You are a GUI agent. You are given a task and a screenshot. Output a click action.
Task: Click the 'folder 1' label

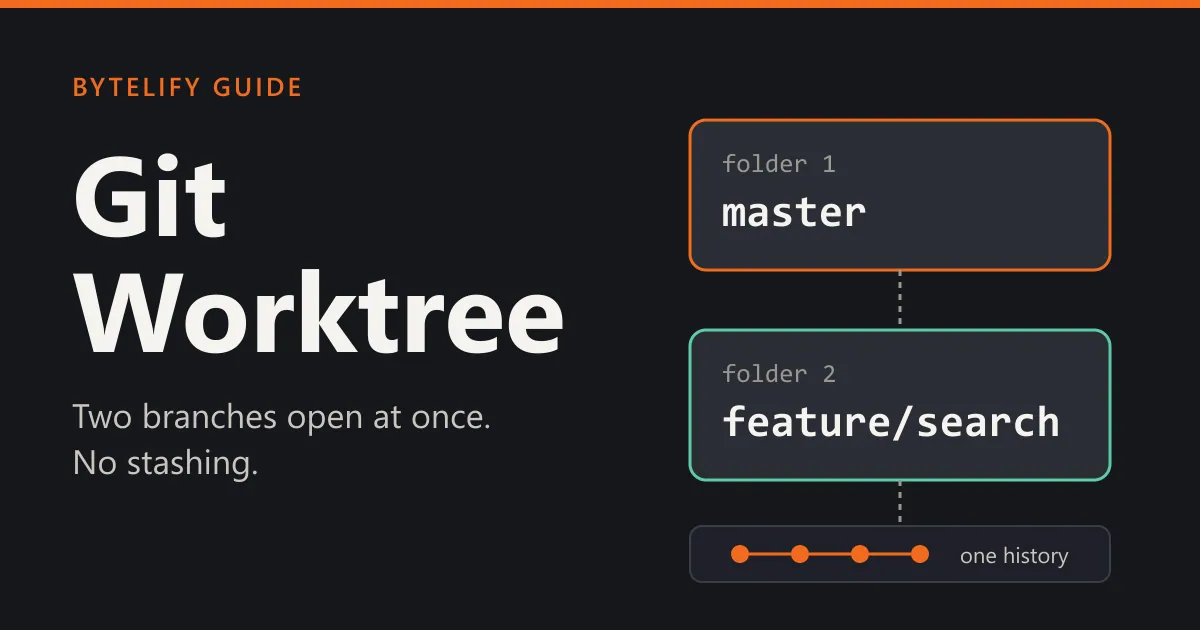pos(778,163)
